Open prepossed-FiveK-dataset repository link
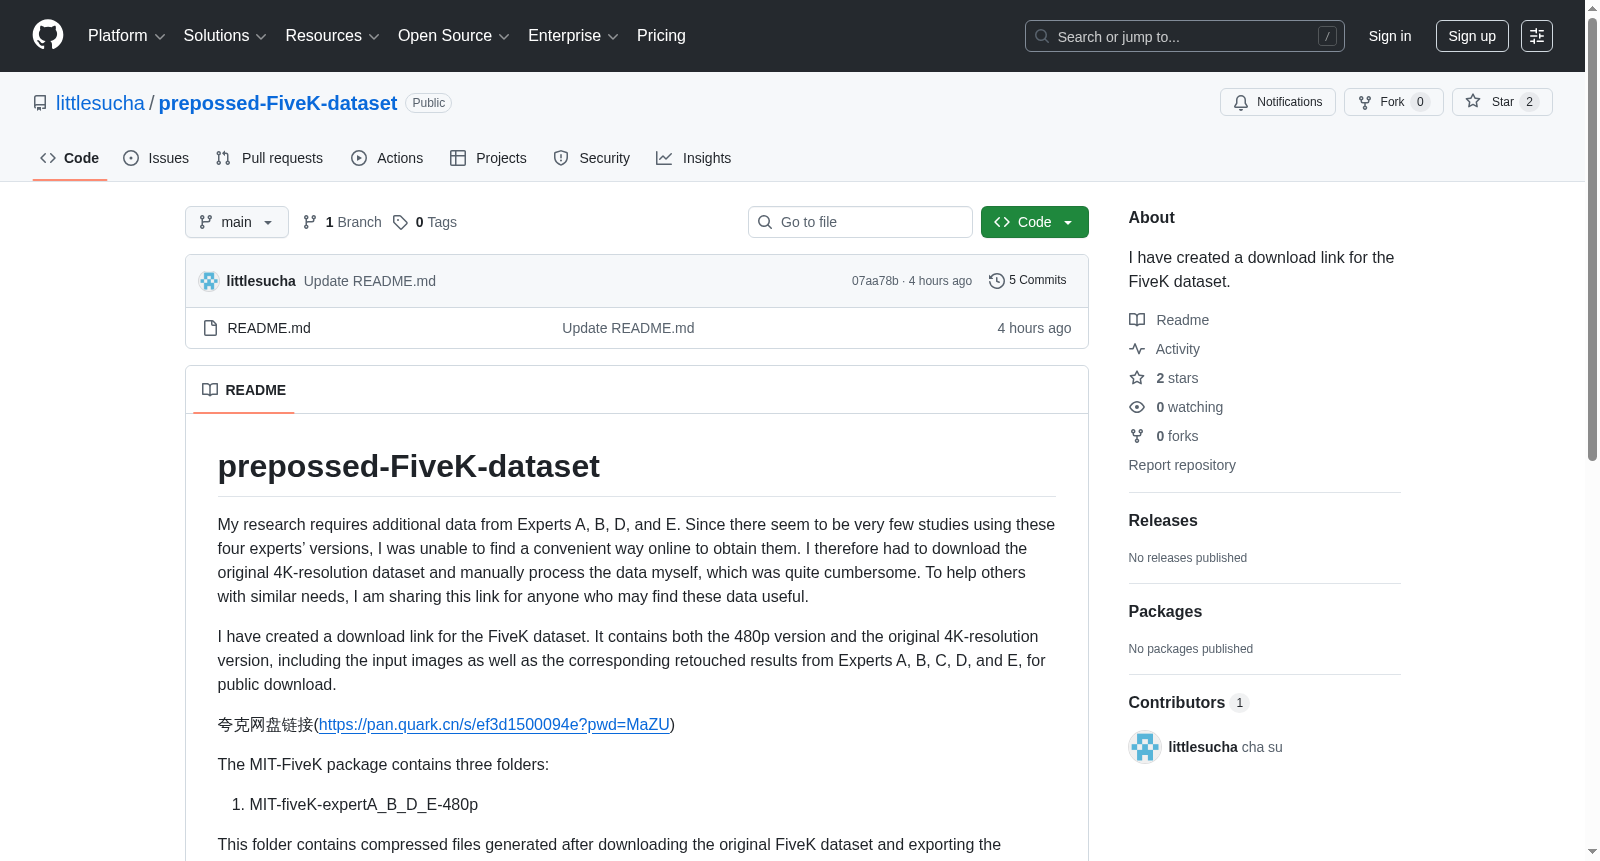The image size is (1600, 861). pos(278,103)
